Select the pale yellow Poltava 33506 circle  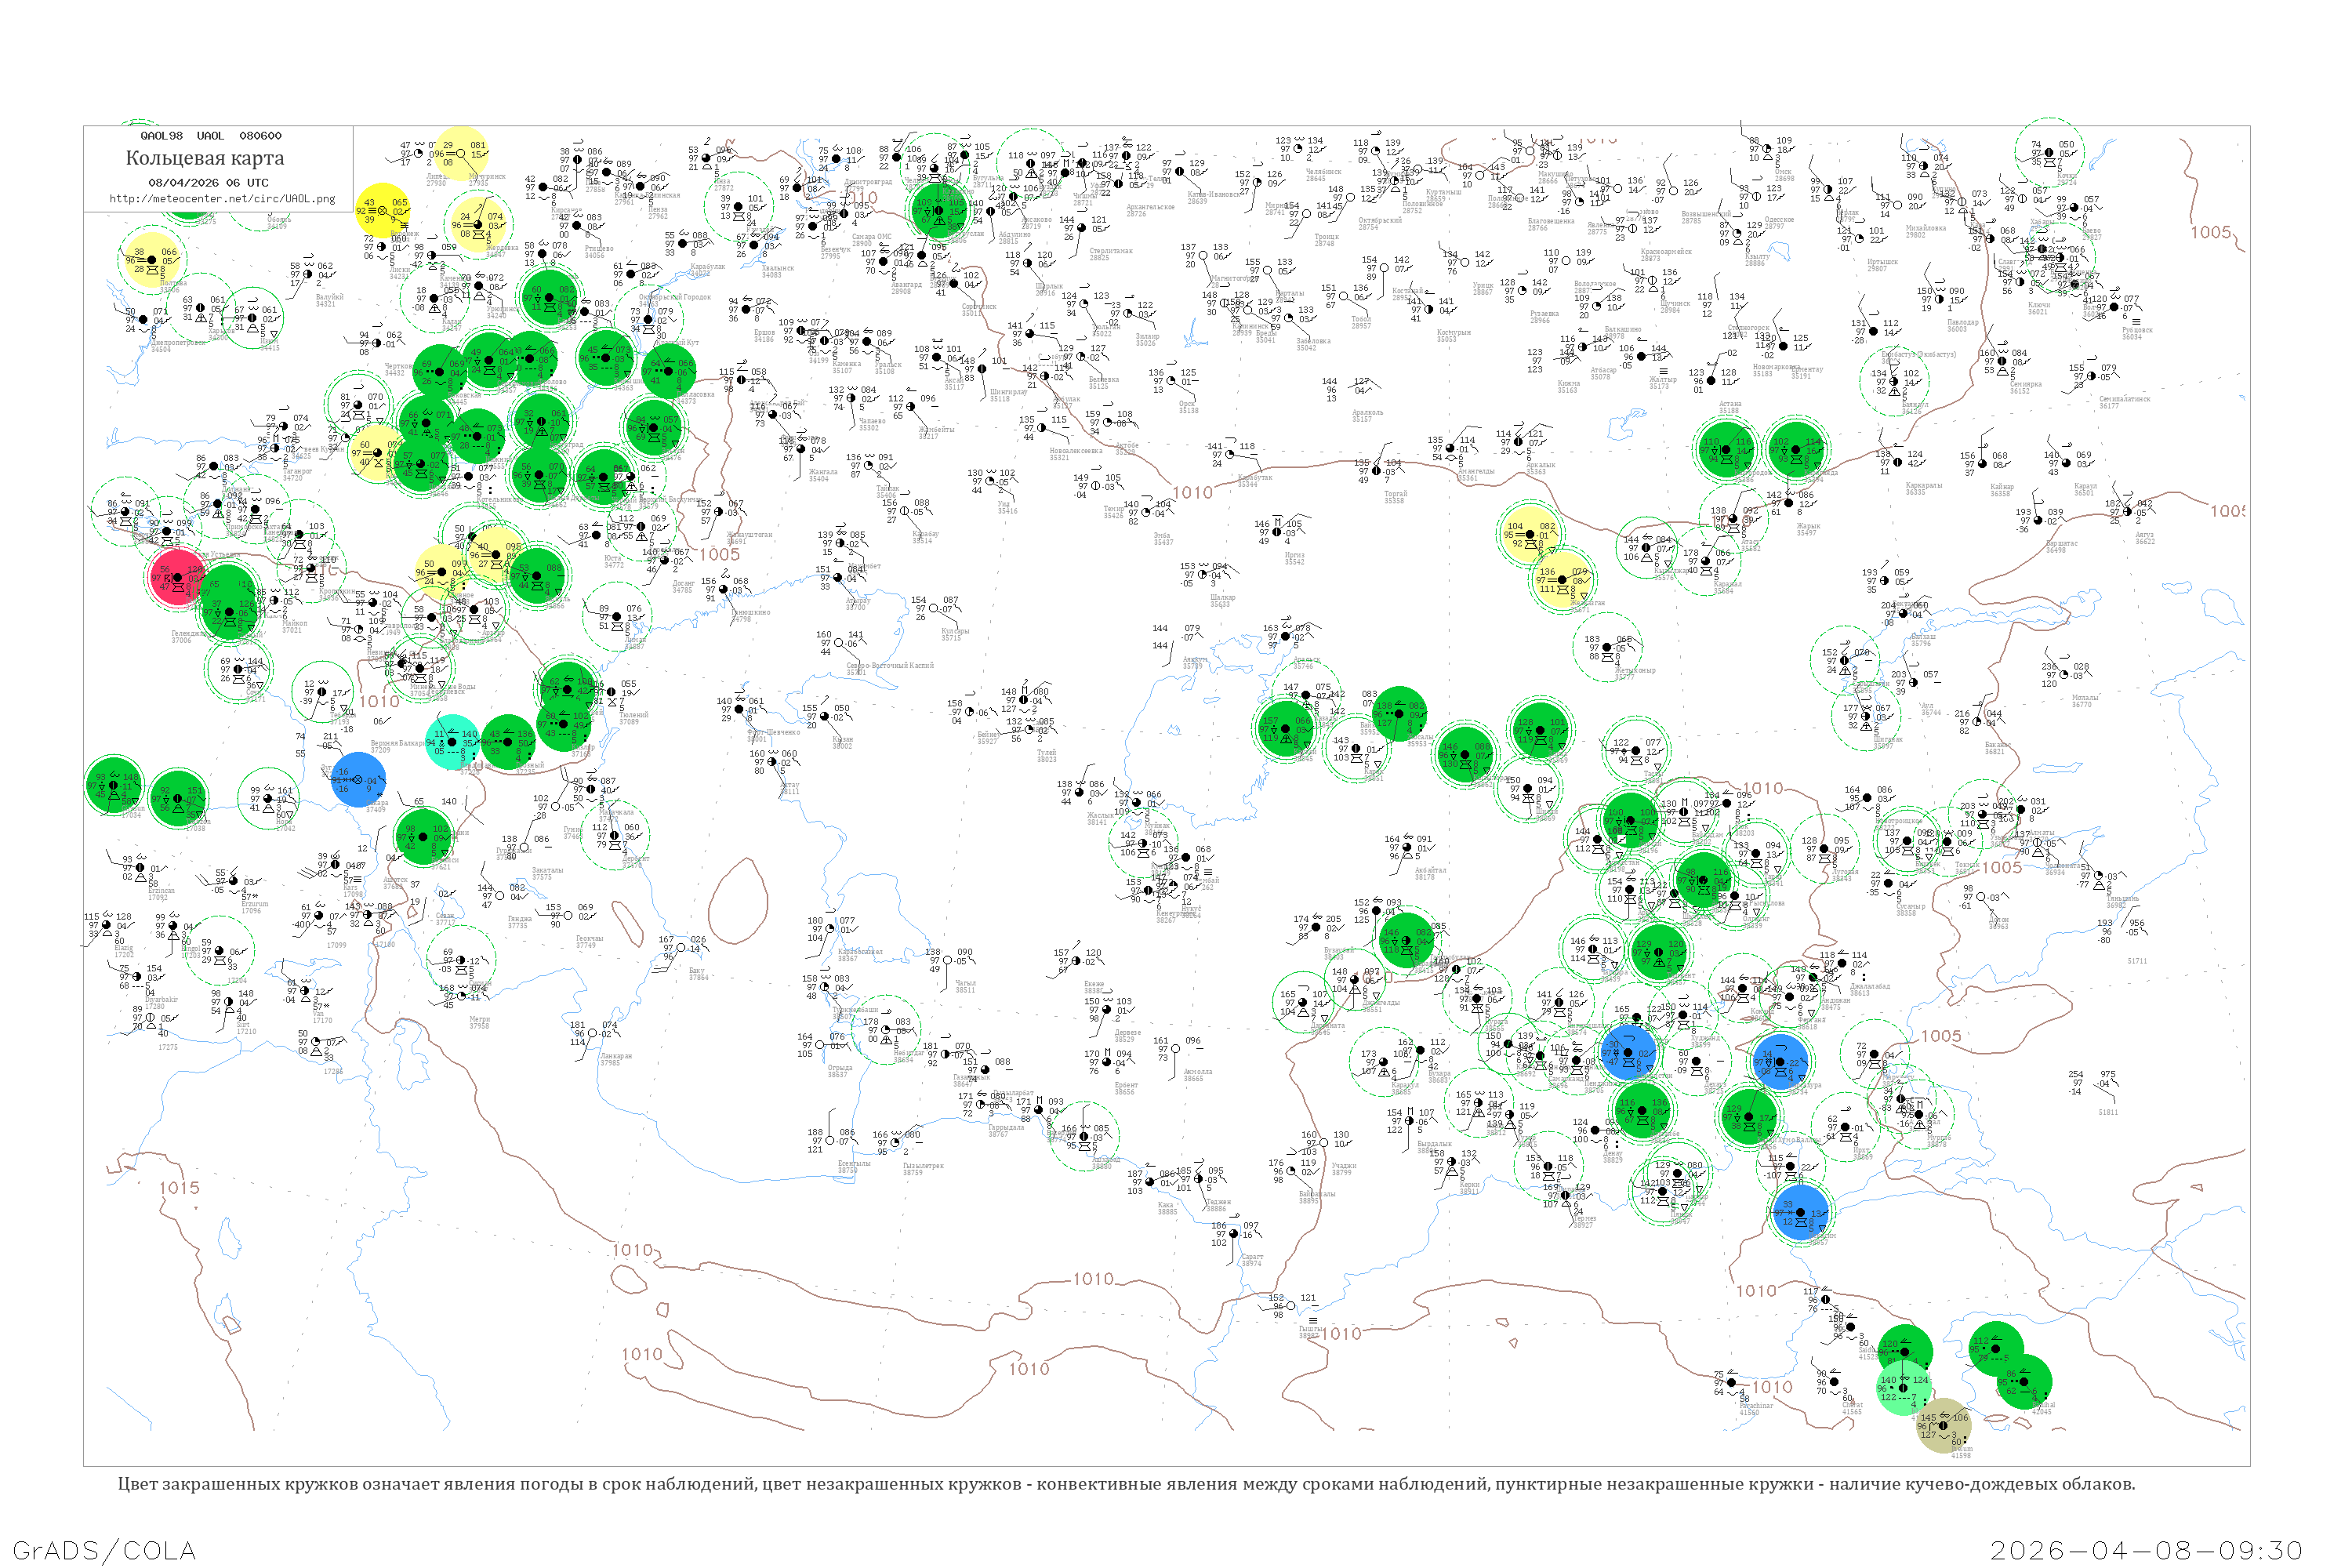(x=151, y=260)
